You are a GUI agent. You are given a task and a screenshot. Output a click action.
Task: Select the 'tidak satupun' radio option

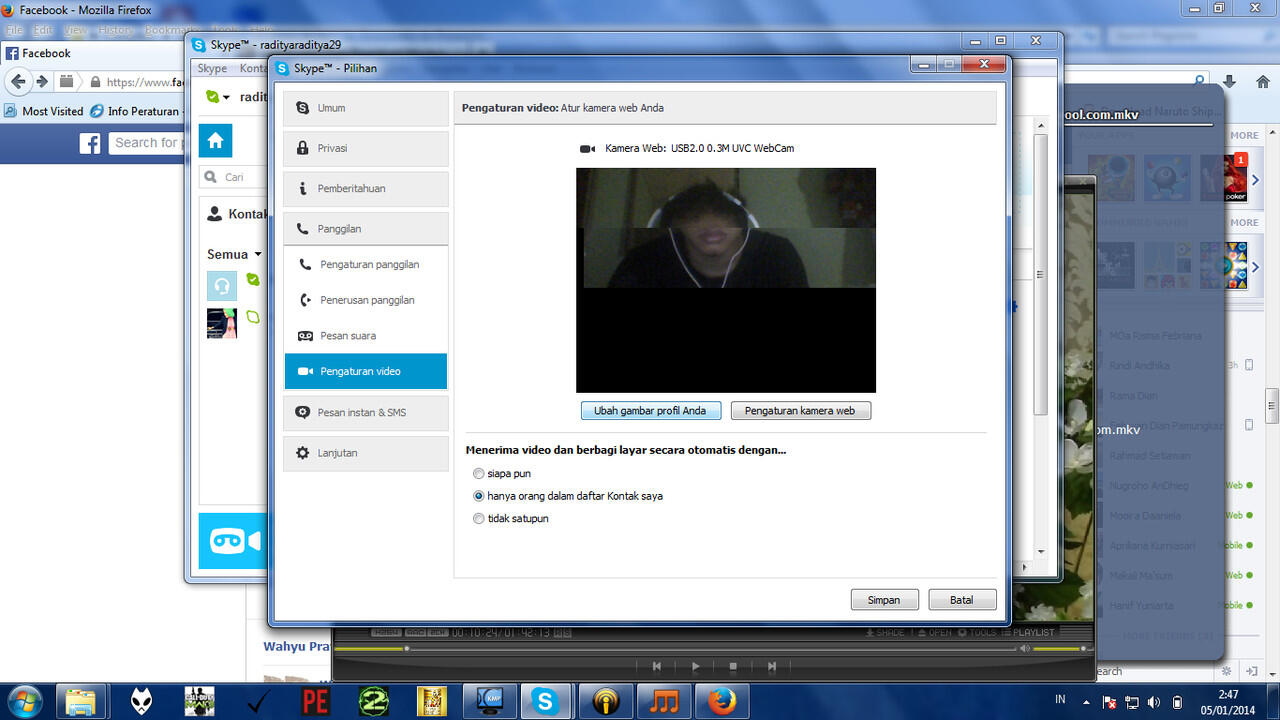point(479,519)
